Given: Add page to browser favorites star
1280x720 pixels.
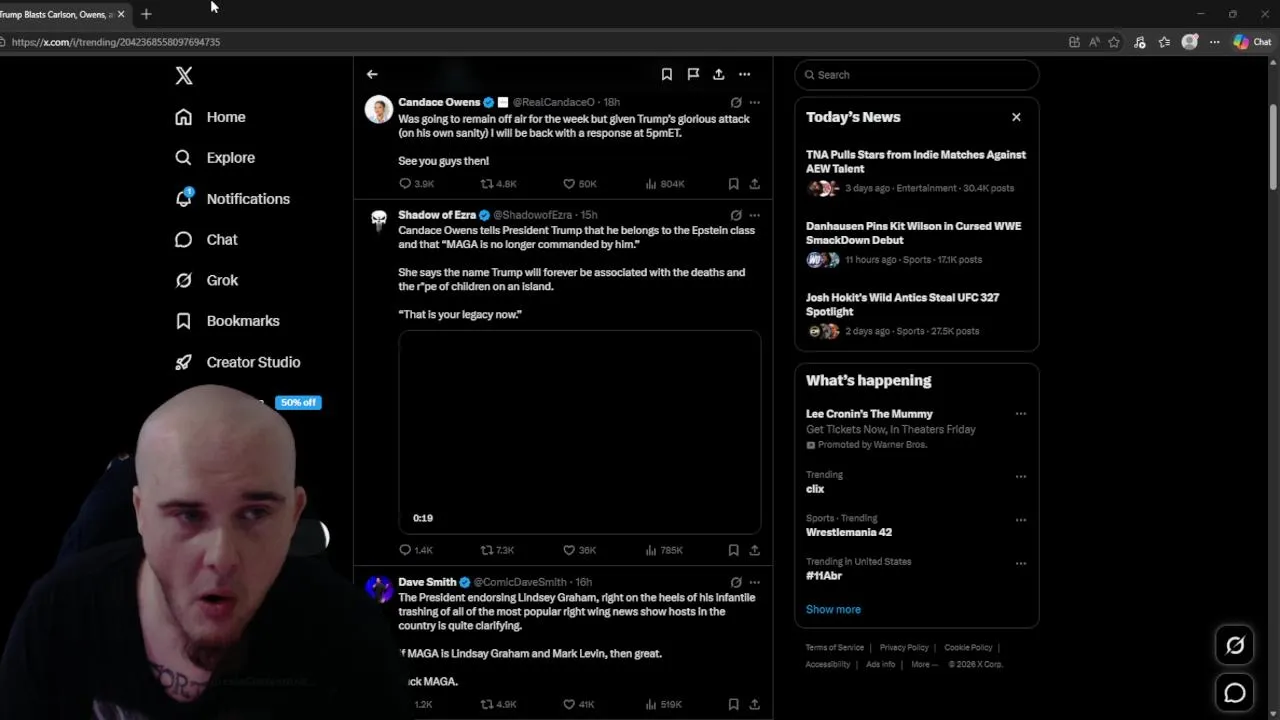Looking at the screenshot, I should 1114,42.
